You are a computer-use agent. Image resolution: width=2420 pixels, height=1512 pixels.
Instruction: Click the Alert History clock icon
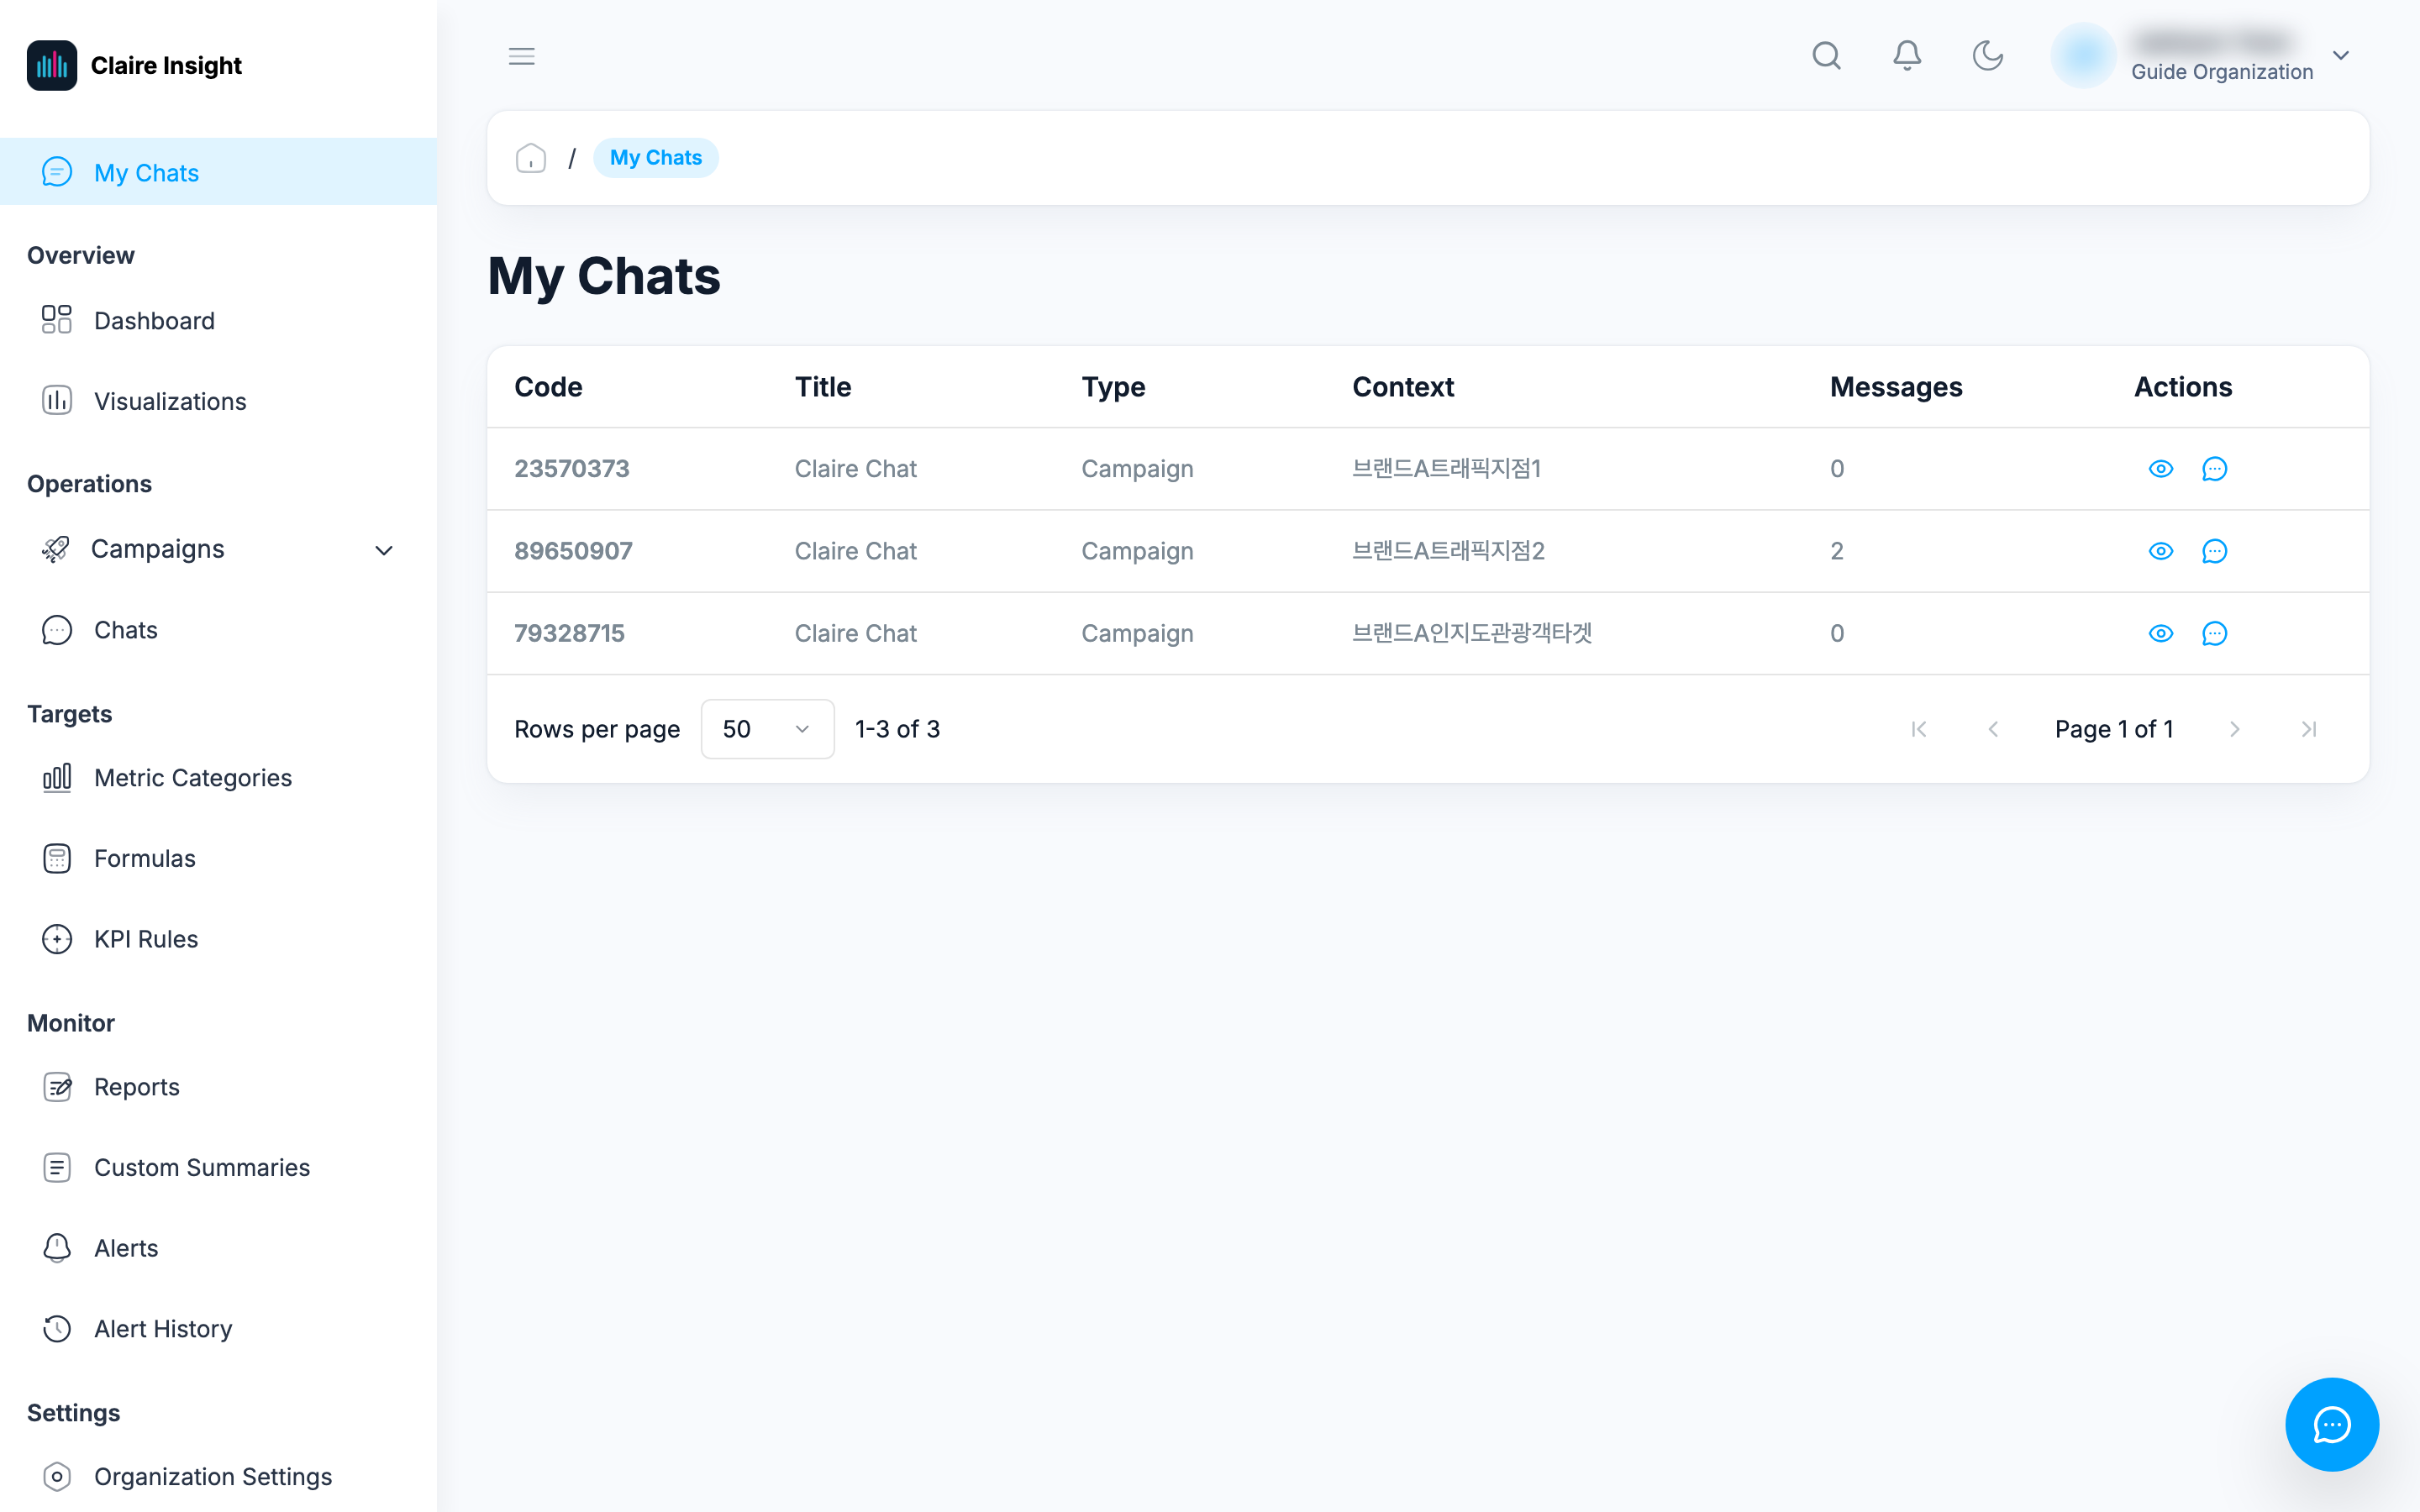pyautogui.click(x=57, y=1328)
